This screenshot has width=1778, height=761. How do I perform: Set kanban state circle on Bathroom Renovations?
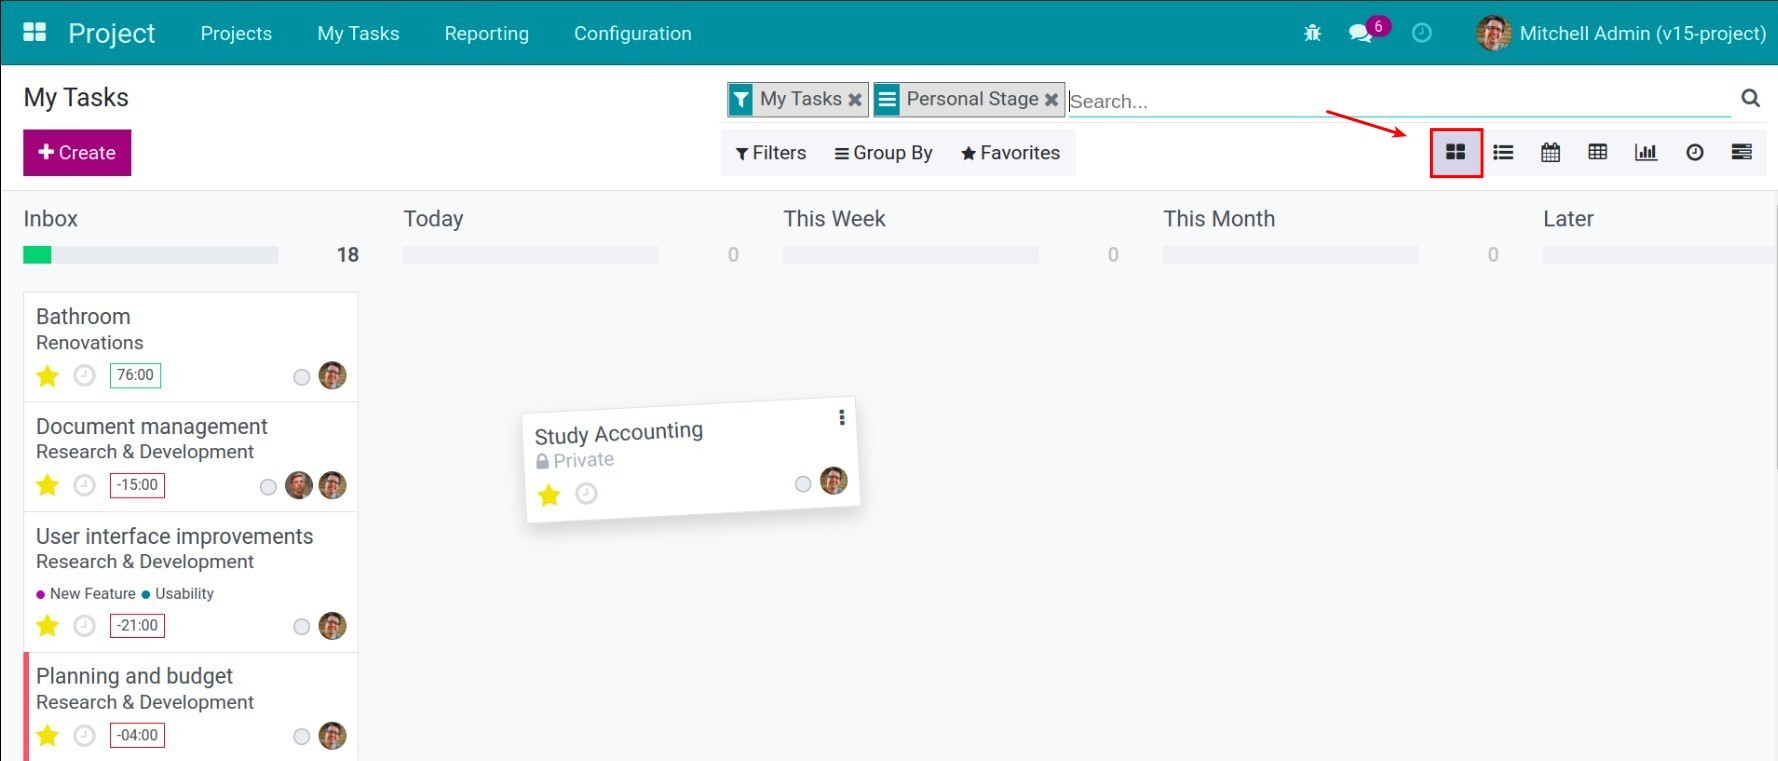(301, 377)
